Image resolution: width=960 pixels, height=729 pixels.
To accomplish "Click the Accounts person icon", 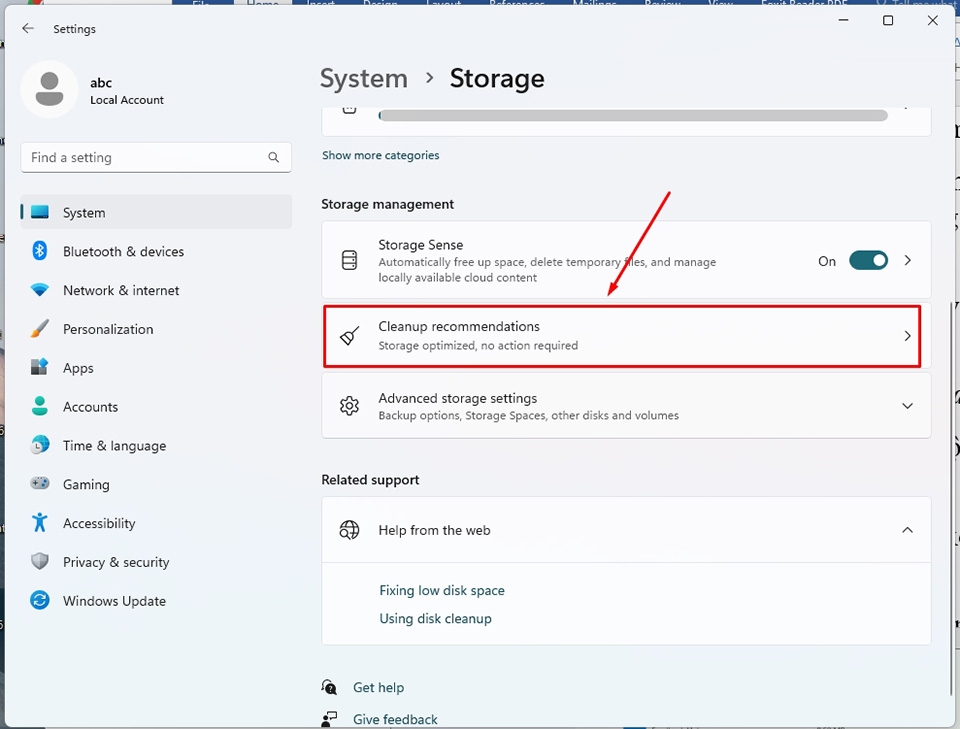I will click(40, 406).
